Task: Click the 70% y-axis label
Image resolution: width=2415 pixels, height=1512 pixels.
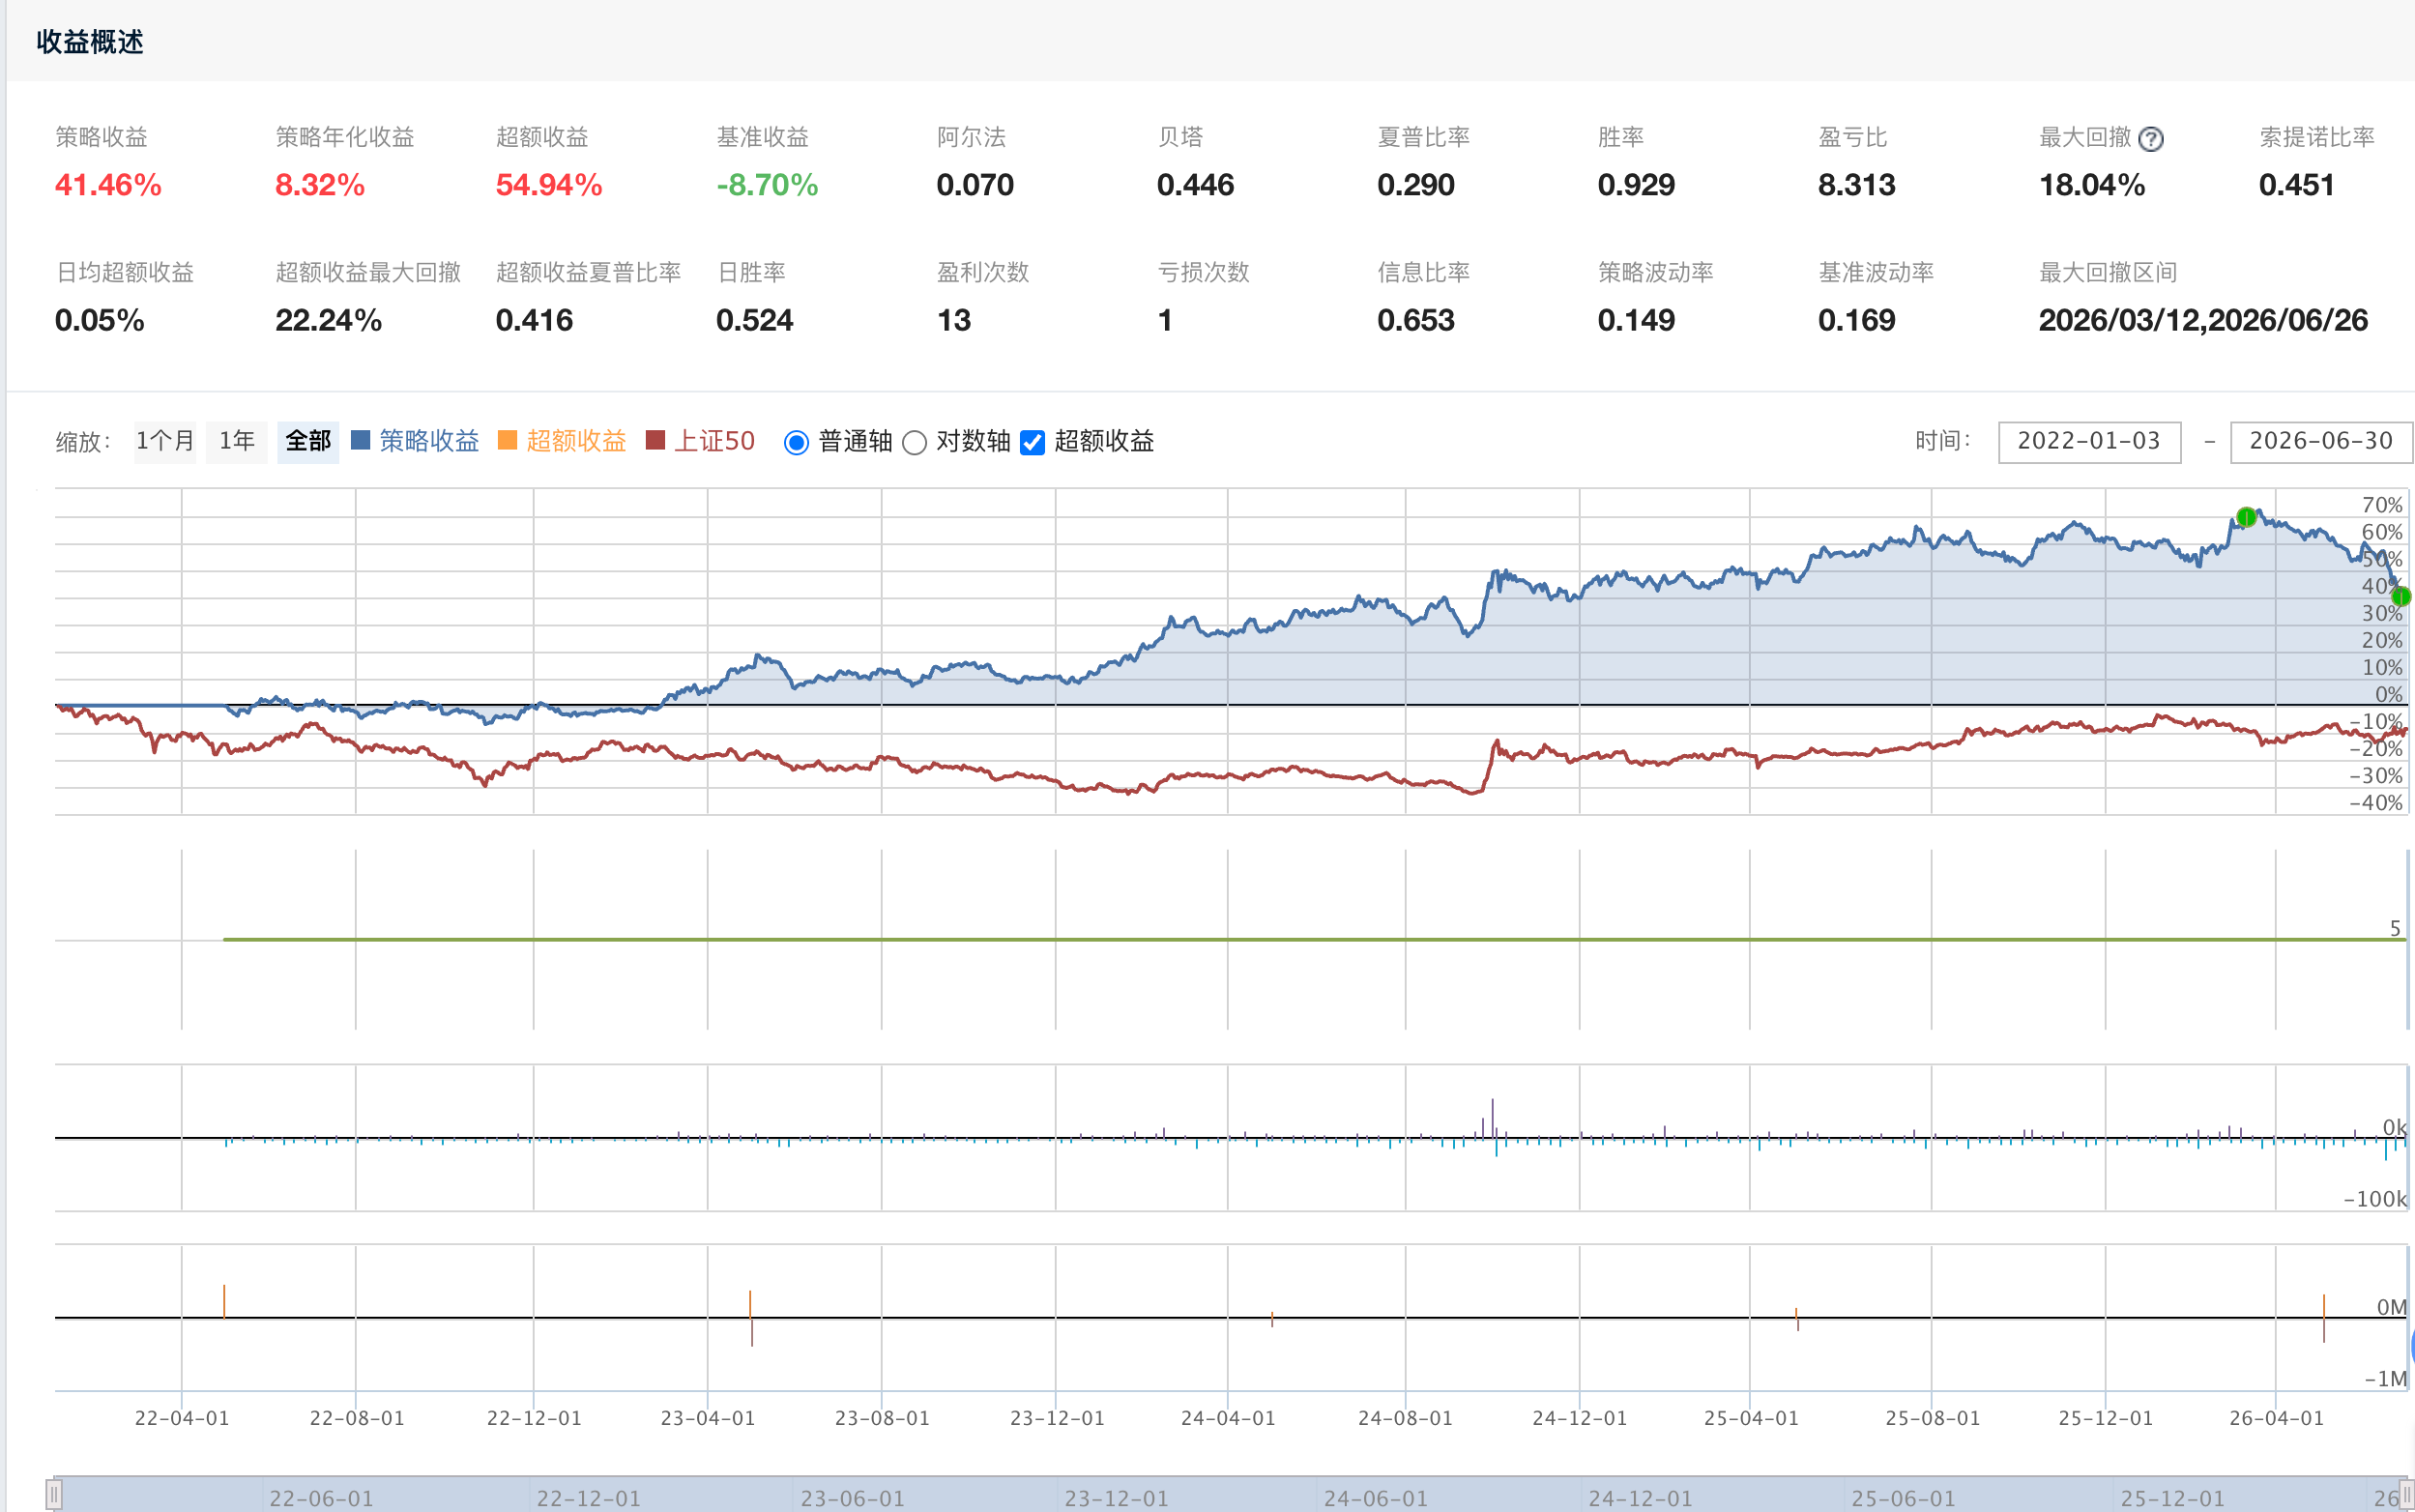Action: click(2382, 505)
